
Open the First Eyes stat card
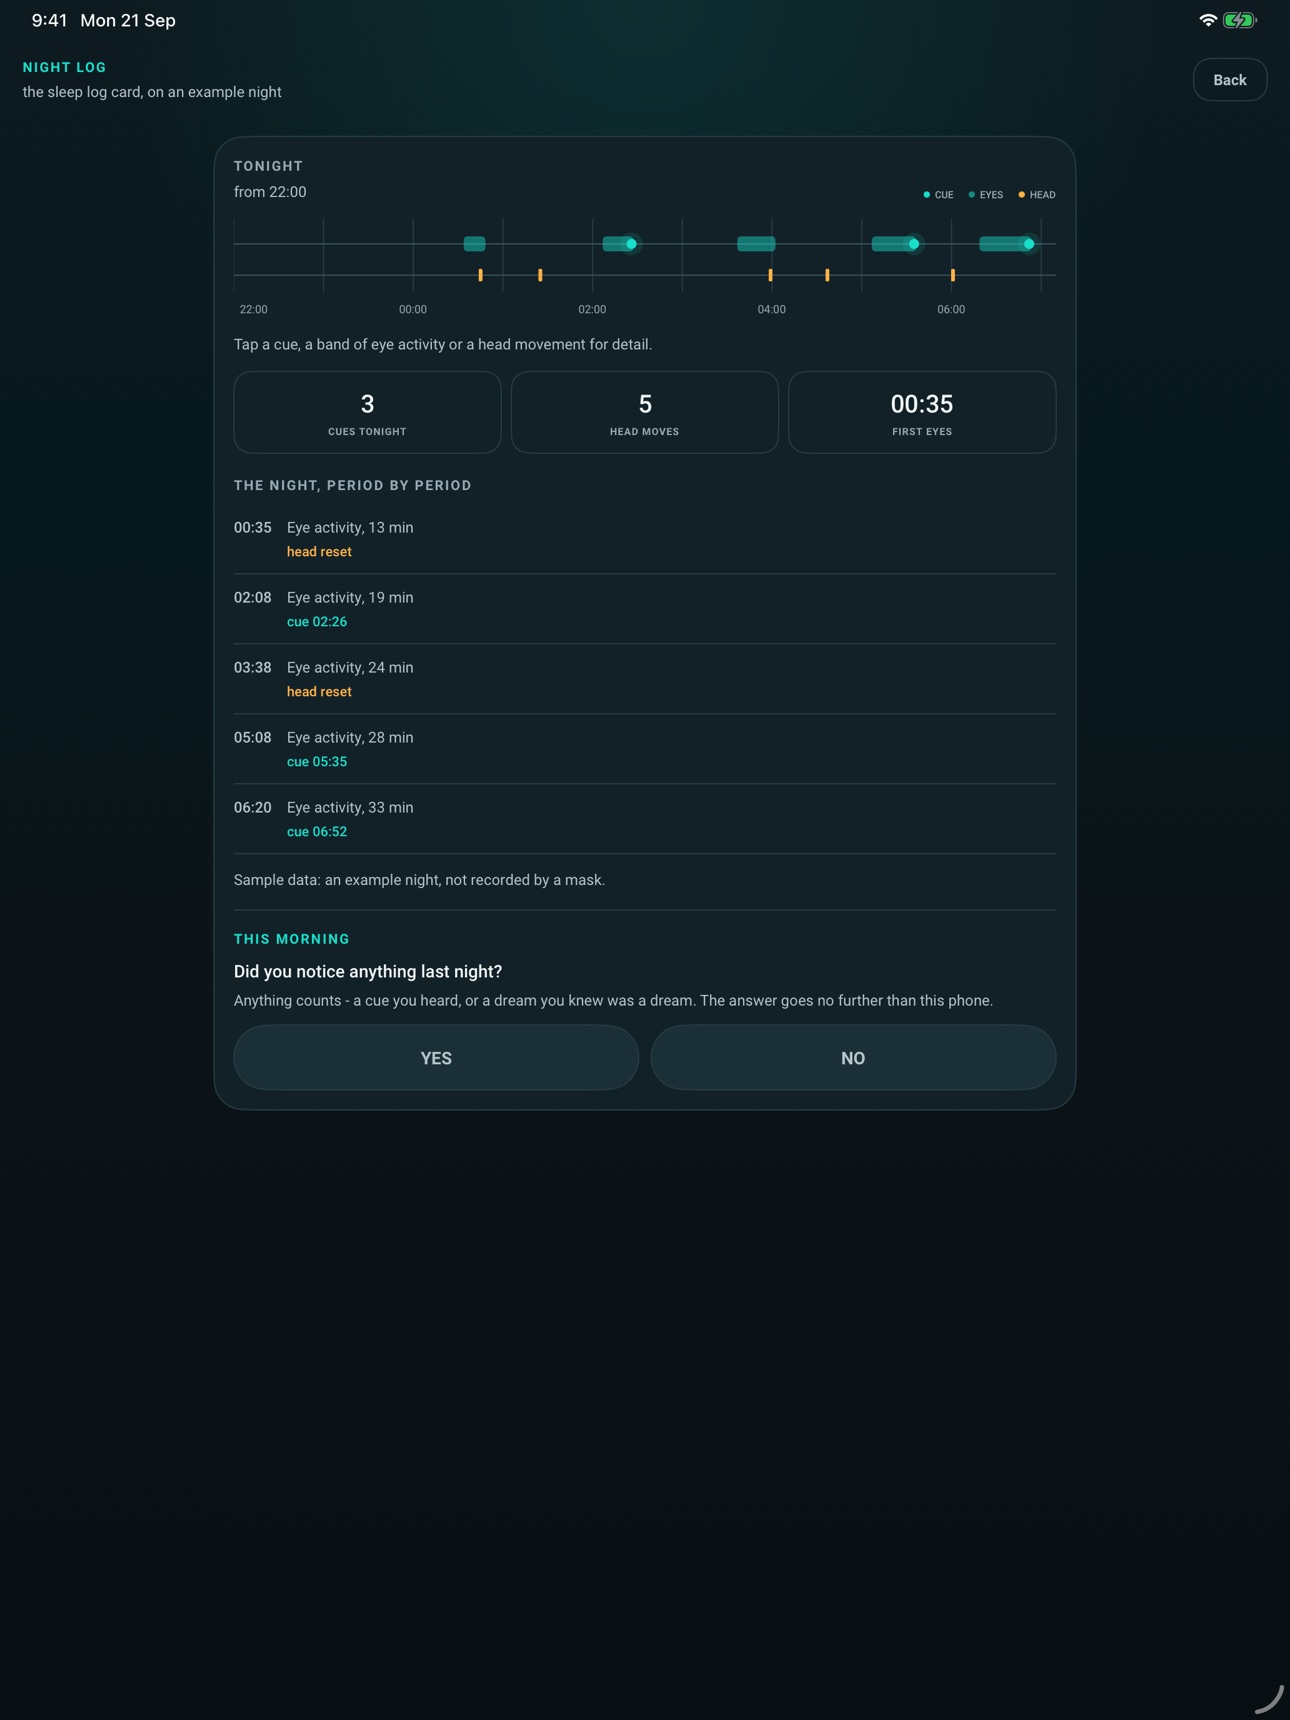click(922, 412)
